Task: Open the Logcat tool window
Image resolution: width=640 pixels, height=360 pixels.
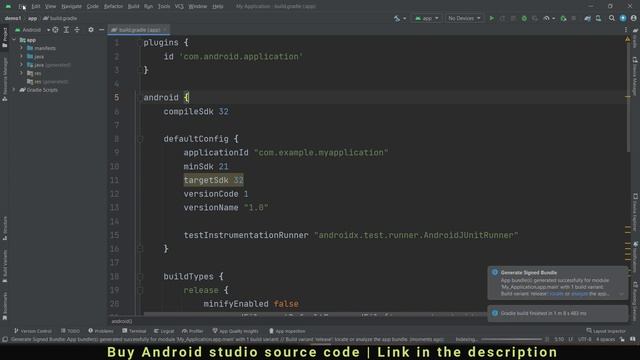Action: [x=164, y=331]
